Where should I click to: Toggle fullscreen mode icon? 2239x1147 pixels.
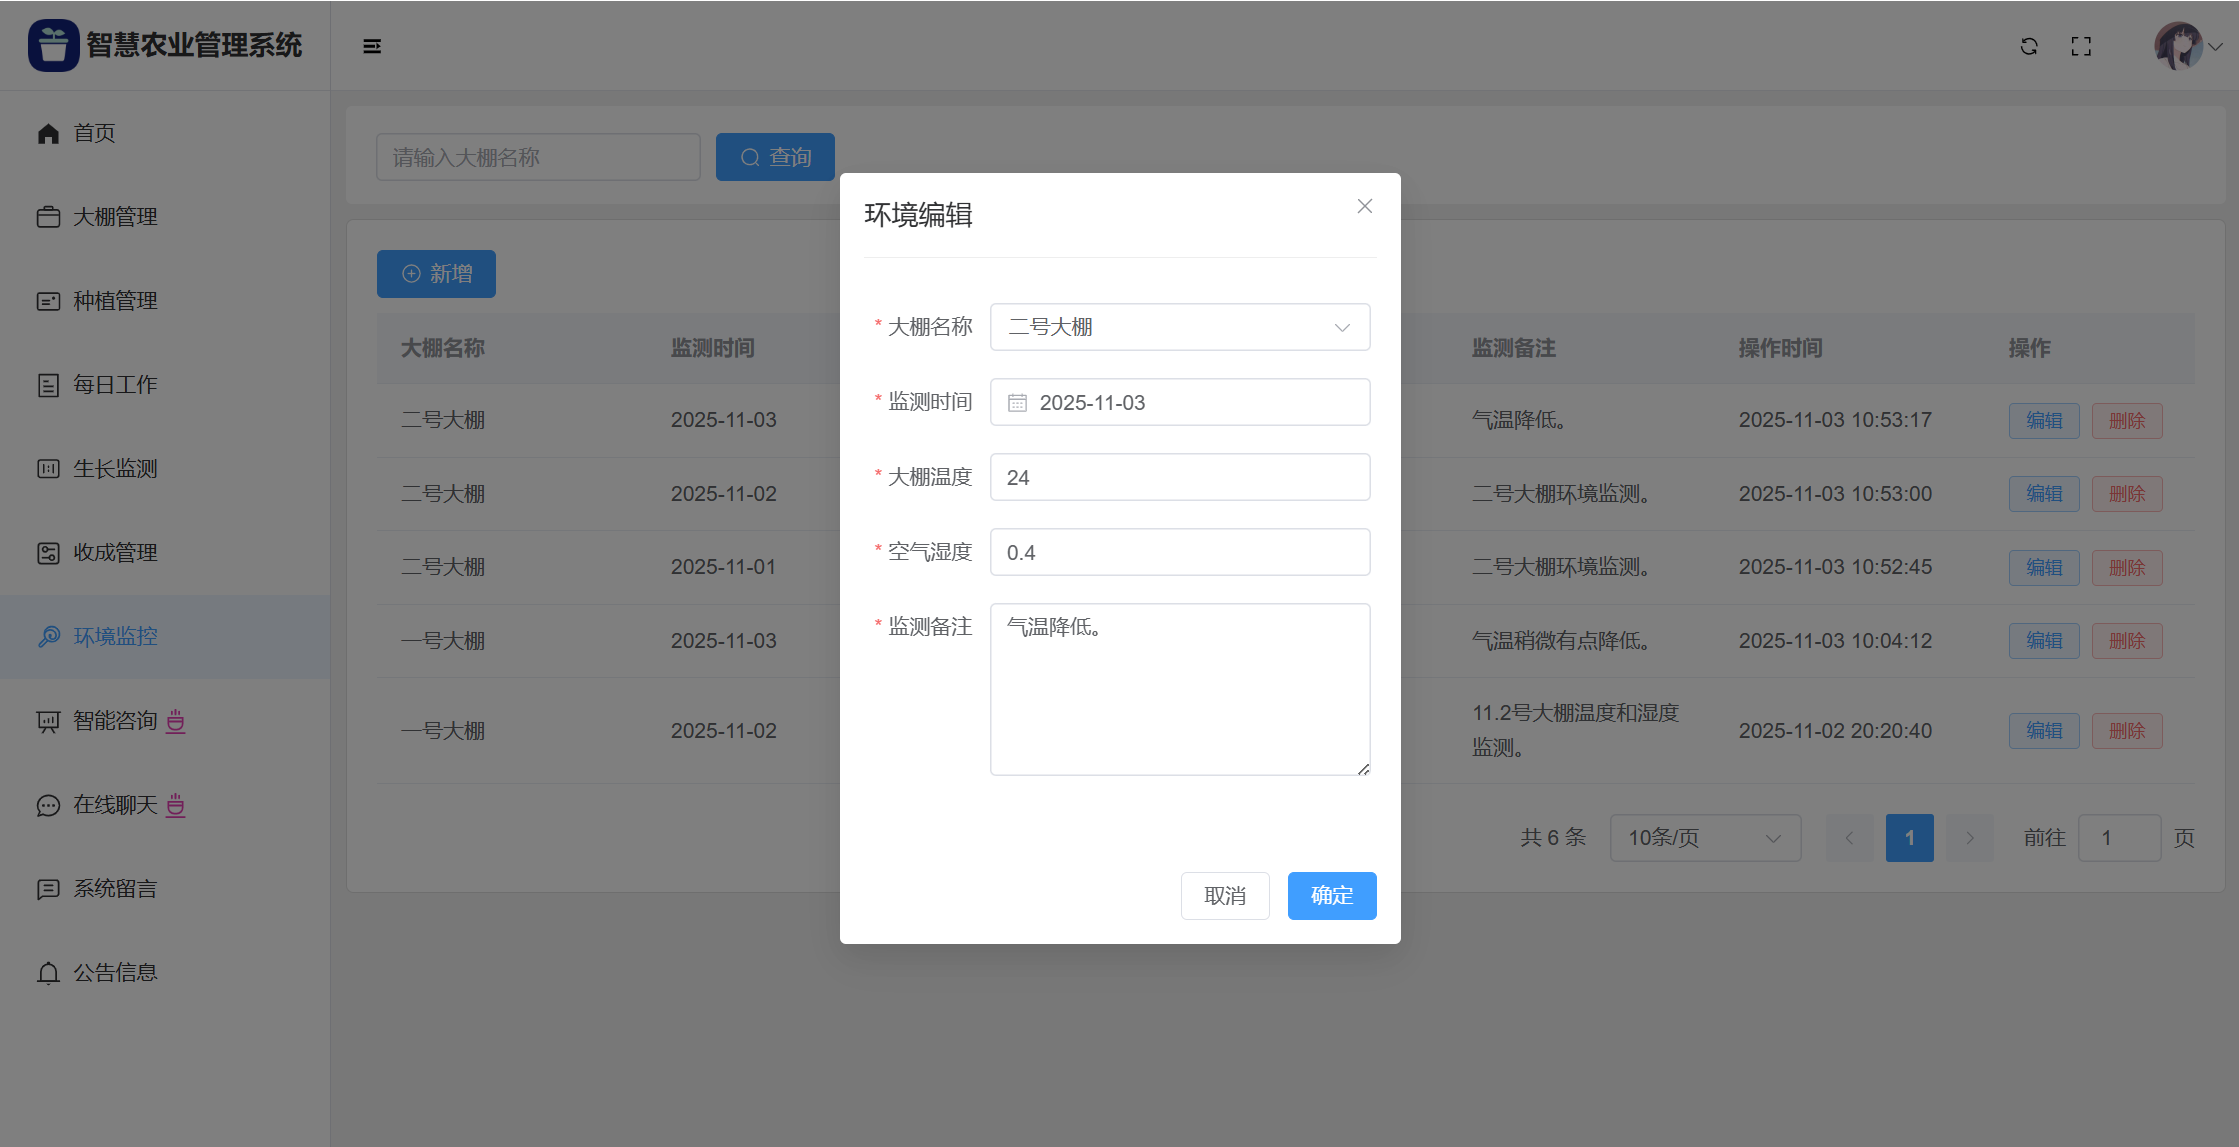point(2081,46)
